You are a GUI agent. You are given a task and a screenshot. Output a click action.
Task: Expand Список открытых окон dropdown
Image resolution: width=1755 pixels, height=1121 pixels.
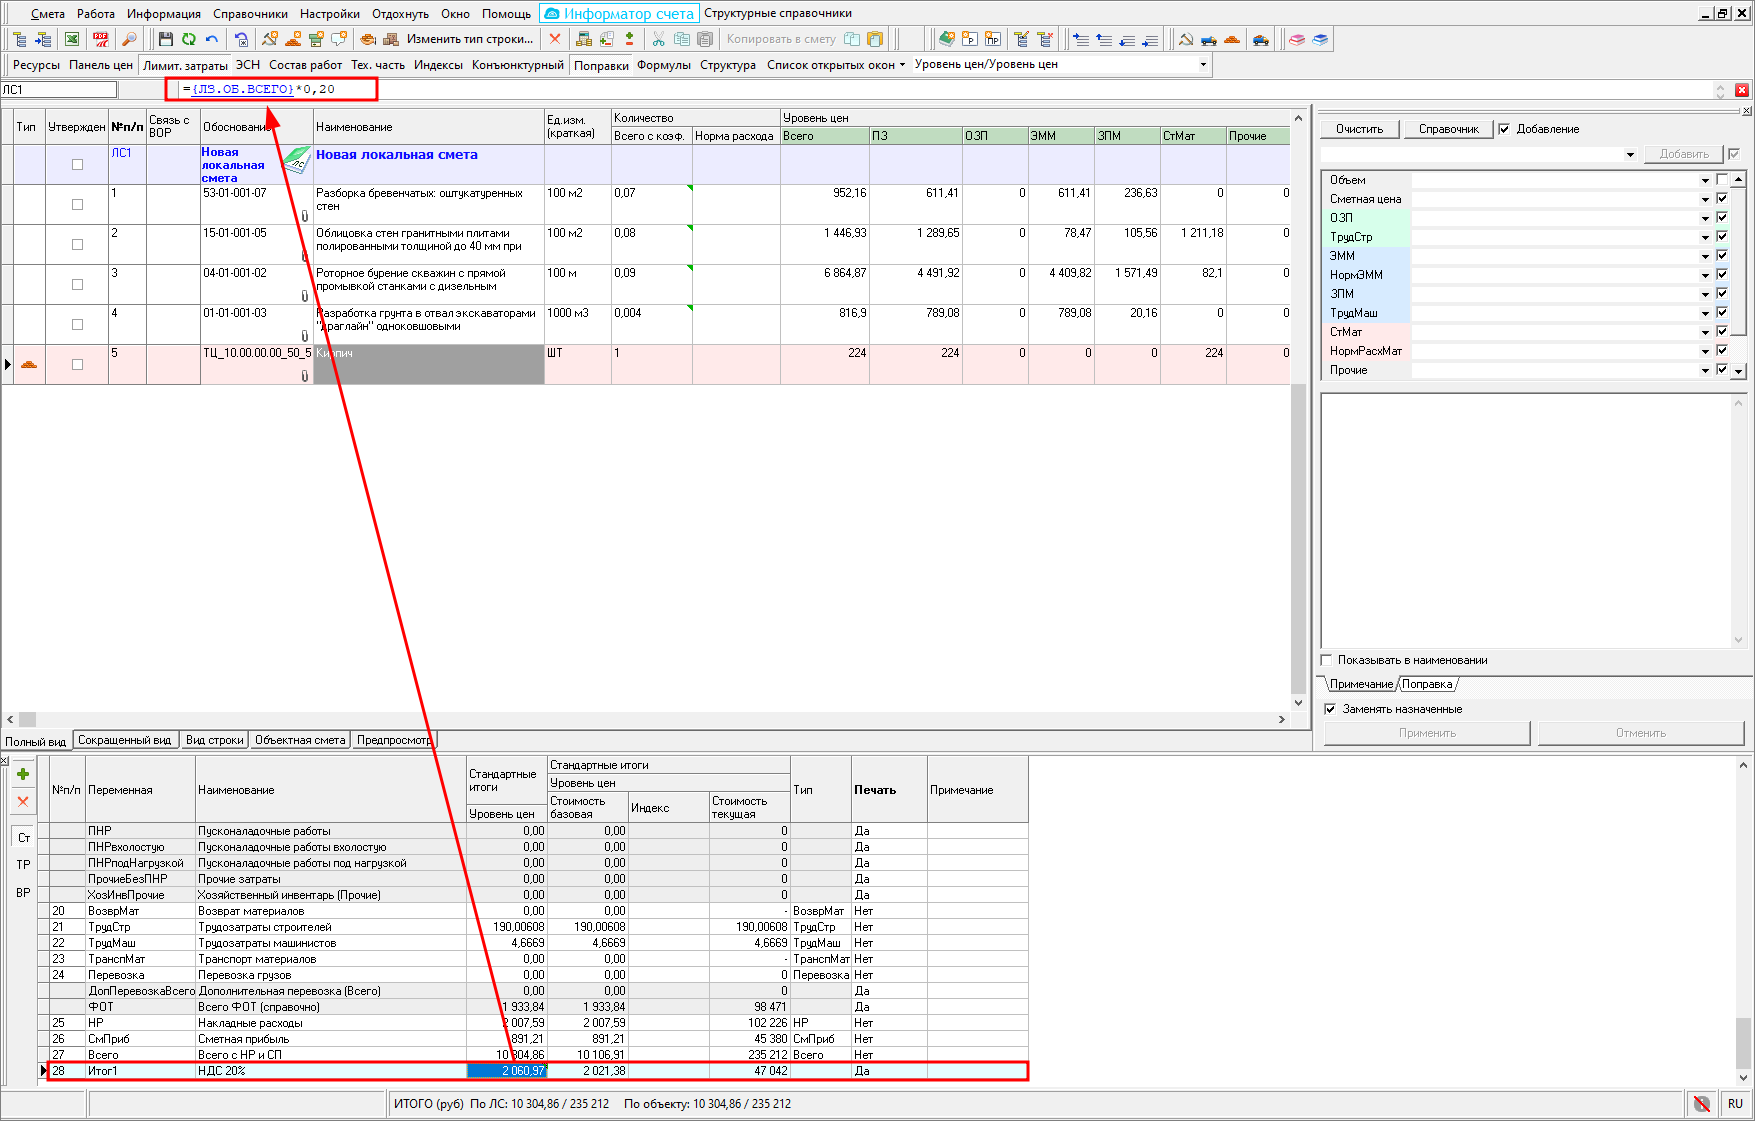click(836, 65)
